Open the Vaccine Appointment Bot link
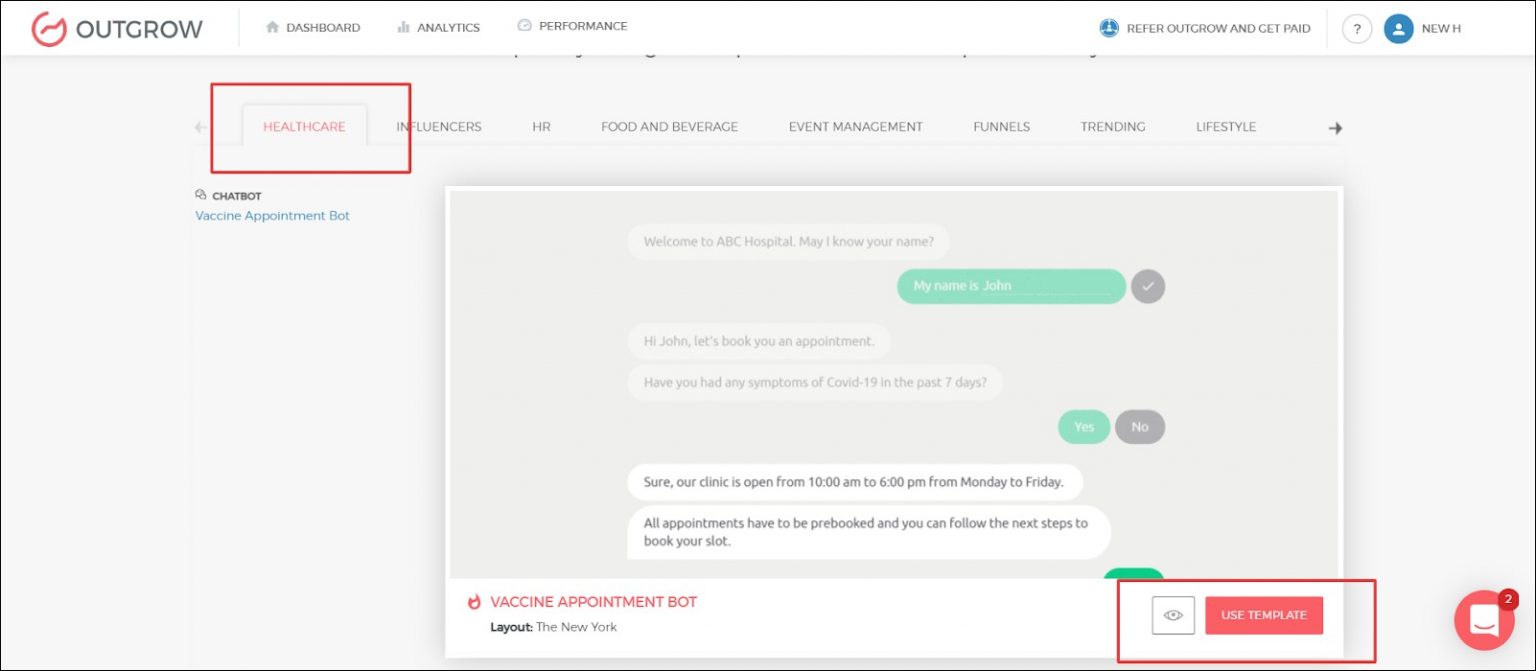 [272, 216]
